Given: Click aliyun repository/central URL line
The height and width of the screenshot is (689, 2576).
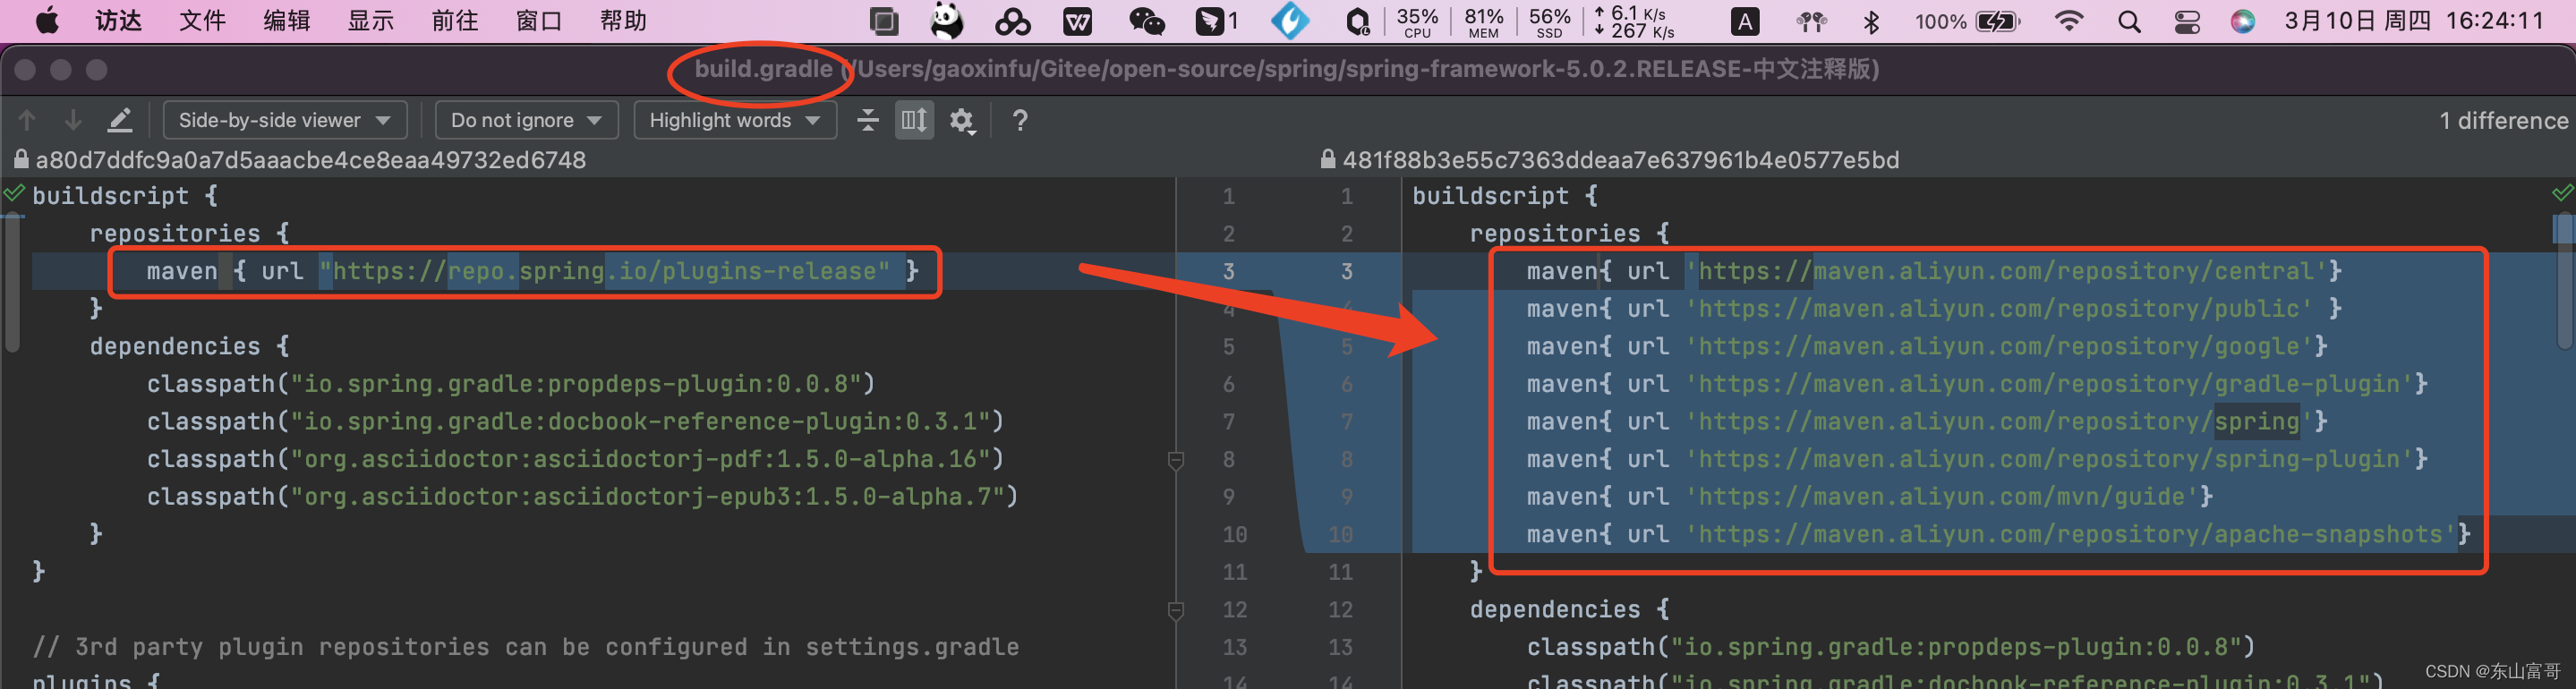Looking at the screenshot, I should click(1934, 271).
